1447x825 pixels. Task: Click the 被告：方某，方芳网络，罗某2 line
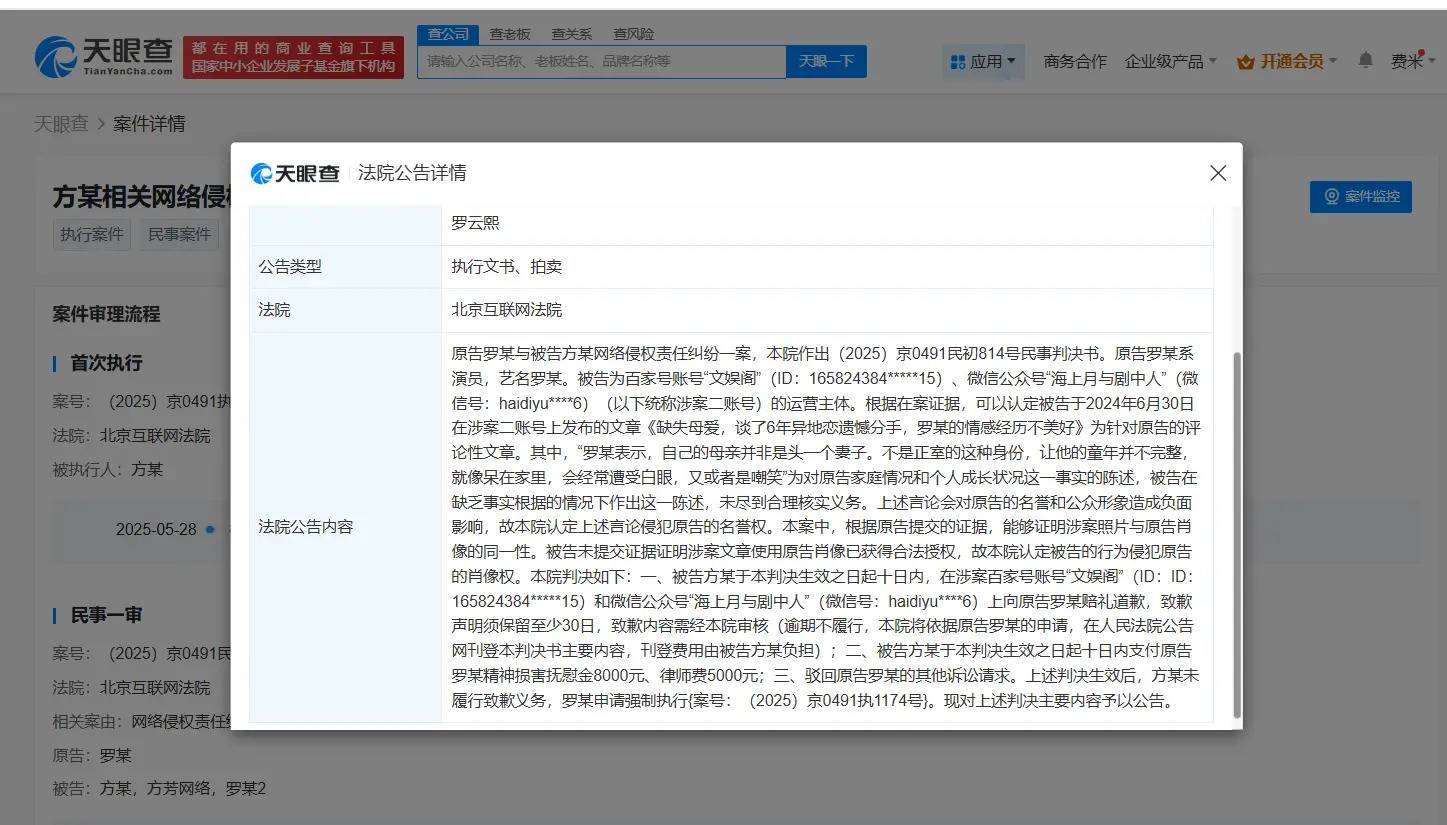[x=159, y=789]
